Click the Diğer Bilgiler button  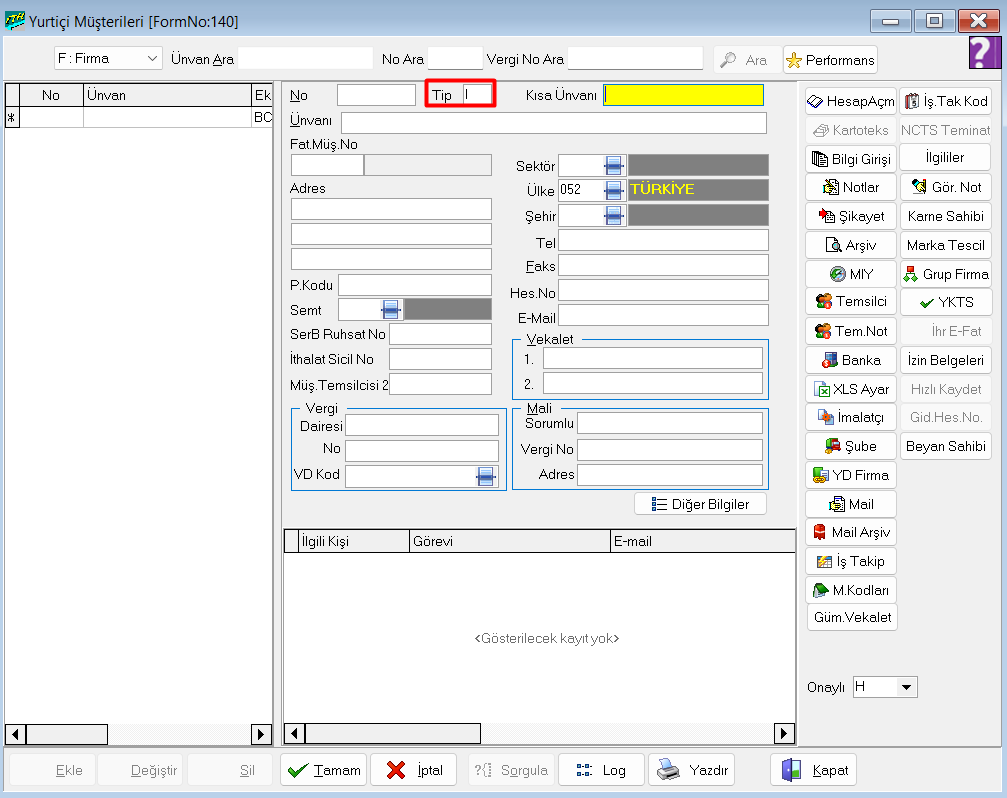tap(700, 504)
